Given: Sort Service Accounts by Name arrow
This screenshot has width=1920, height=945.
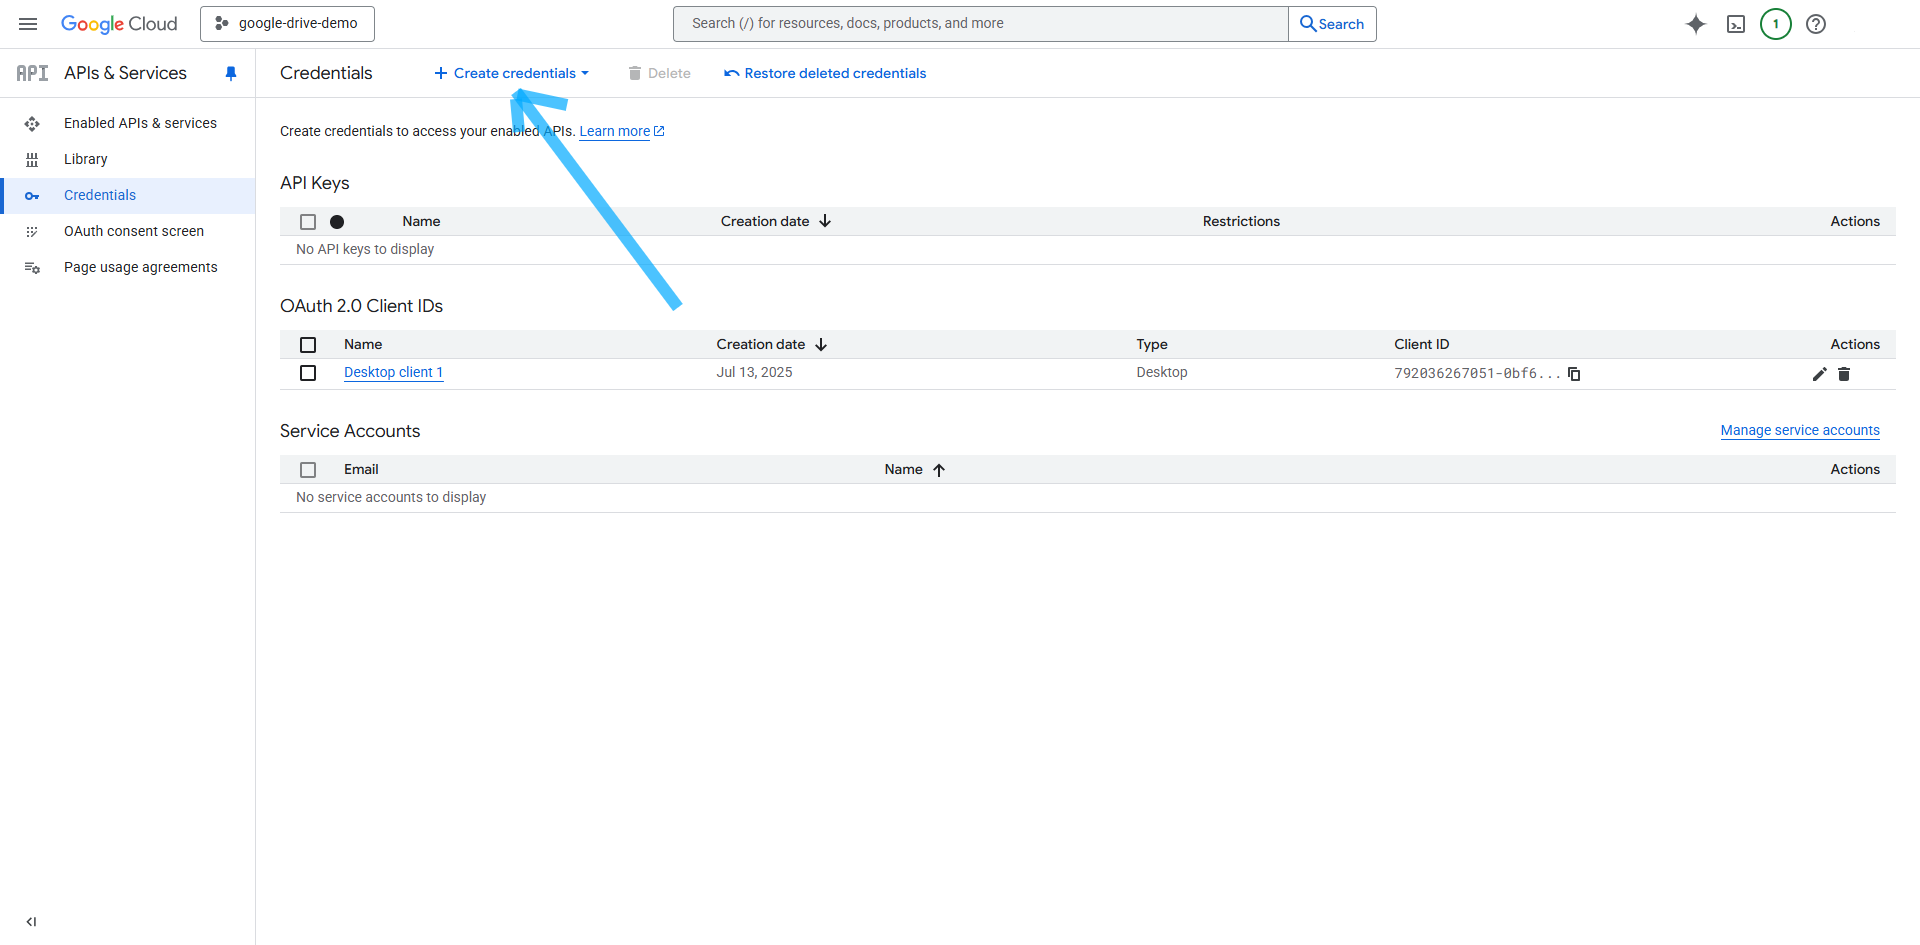Looking at the screenshot, I should click(x=939, y=469).
